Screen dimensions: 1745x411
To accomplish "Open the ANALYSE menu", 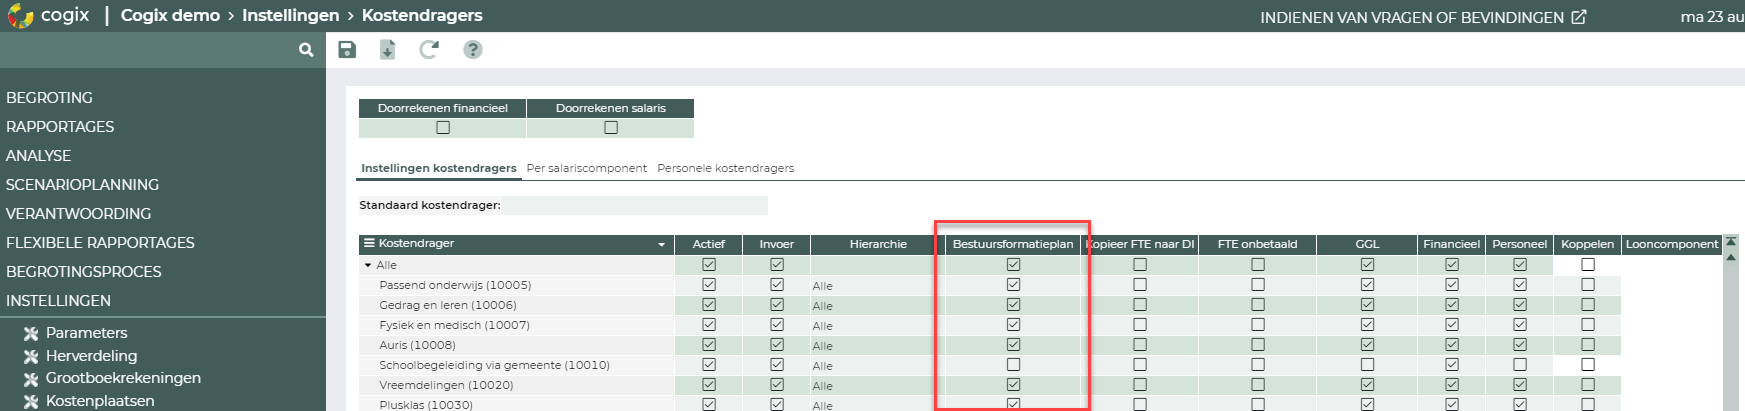I will click(x=38, y=156).
